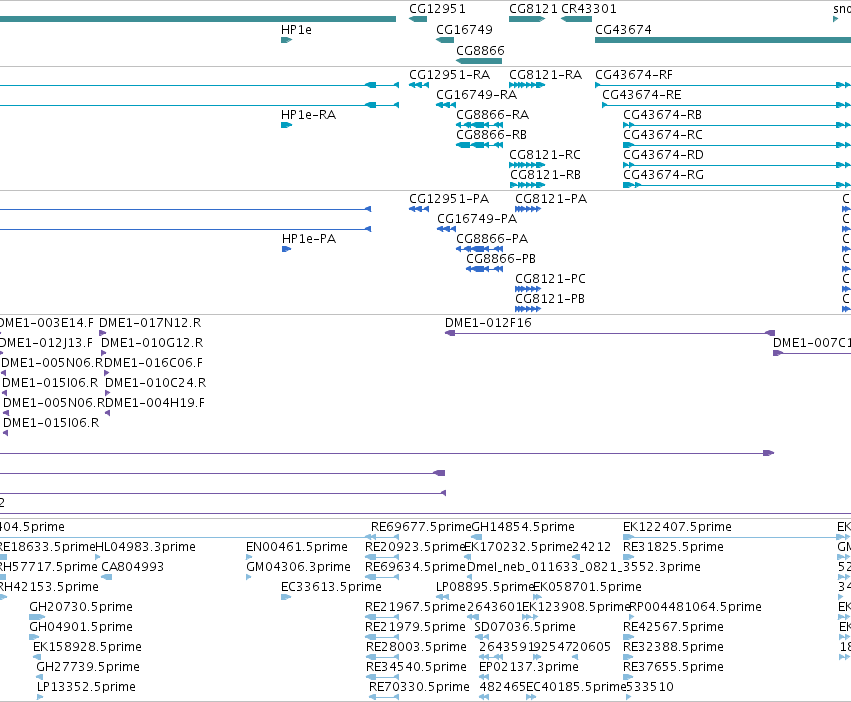This screenshot has width=851, height=702.
Task: Select the LP08895.5prime EST
Action: [442, 597]
